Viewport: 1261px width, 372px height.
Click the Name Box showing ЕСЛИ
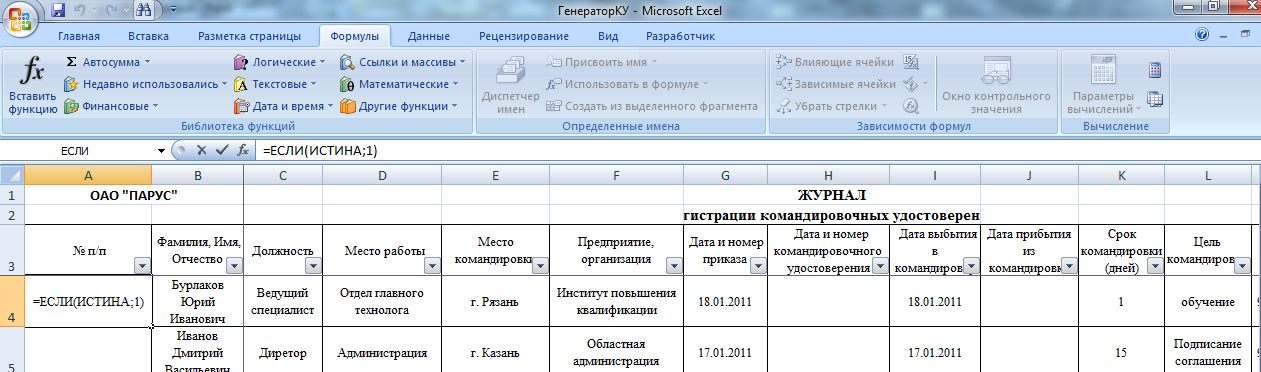[x=78, y=150]
